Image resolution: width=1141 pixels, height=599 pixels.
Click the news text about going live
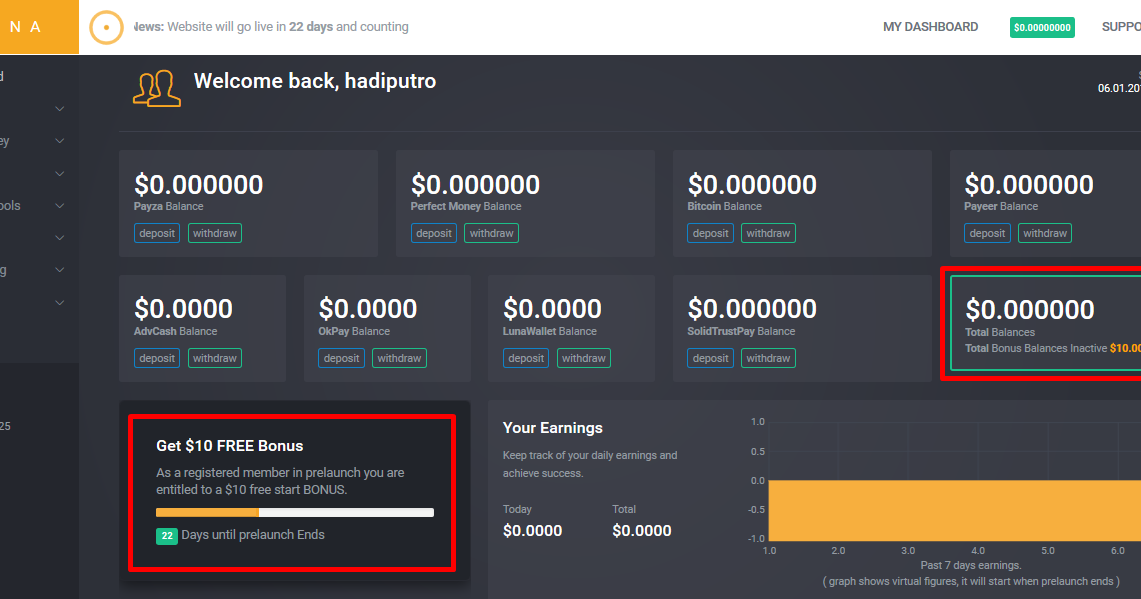[x=271, y=27]
